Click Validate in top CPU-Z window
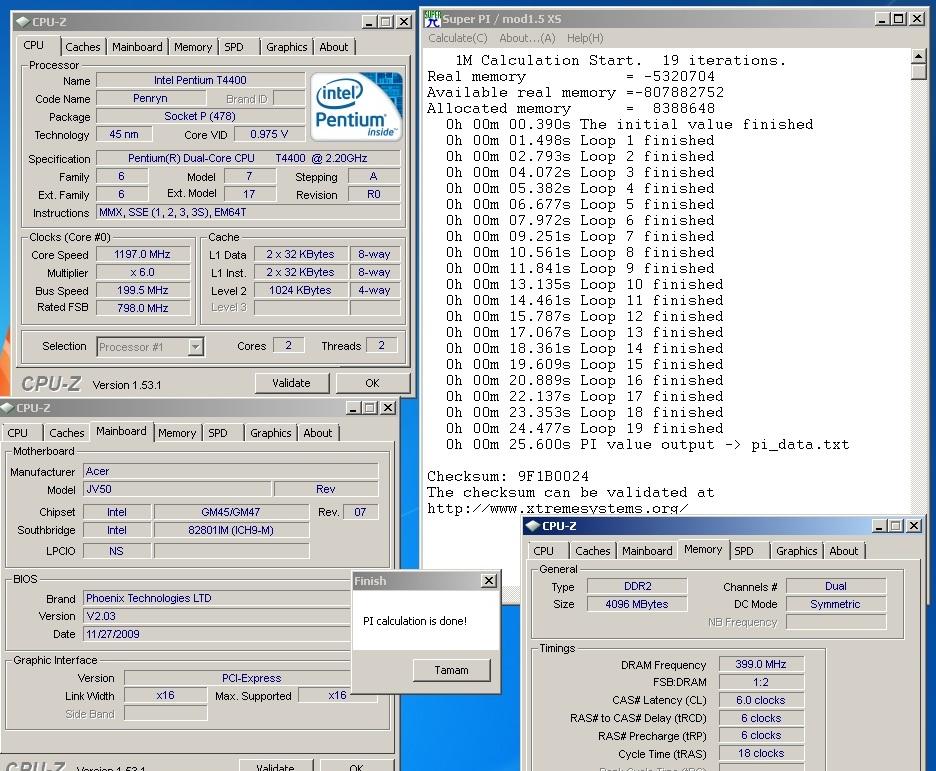Viewport: 936px width, 771px height. coord(291,383)
